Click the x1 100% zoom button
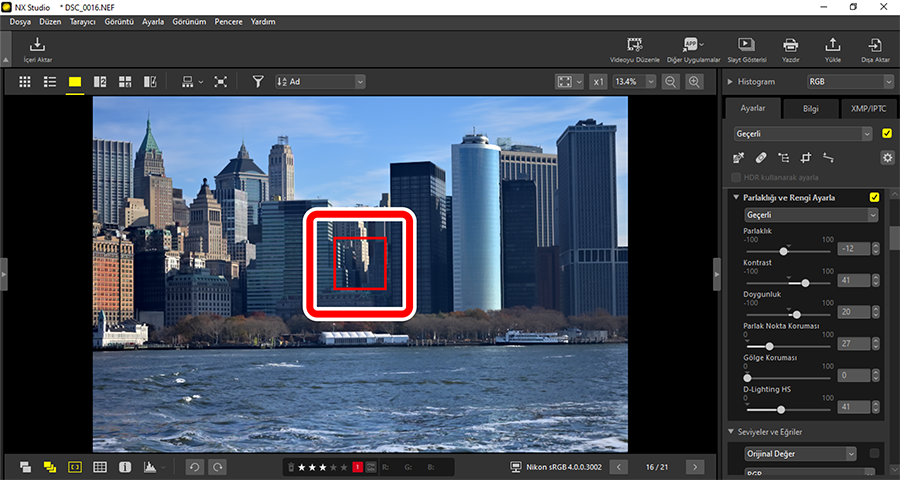This screenshot has width=900, height=480. (x=598, y=81)
